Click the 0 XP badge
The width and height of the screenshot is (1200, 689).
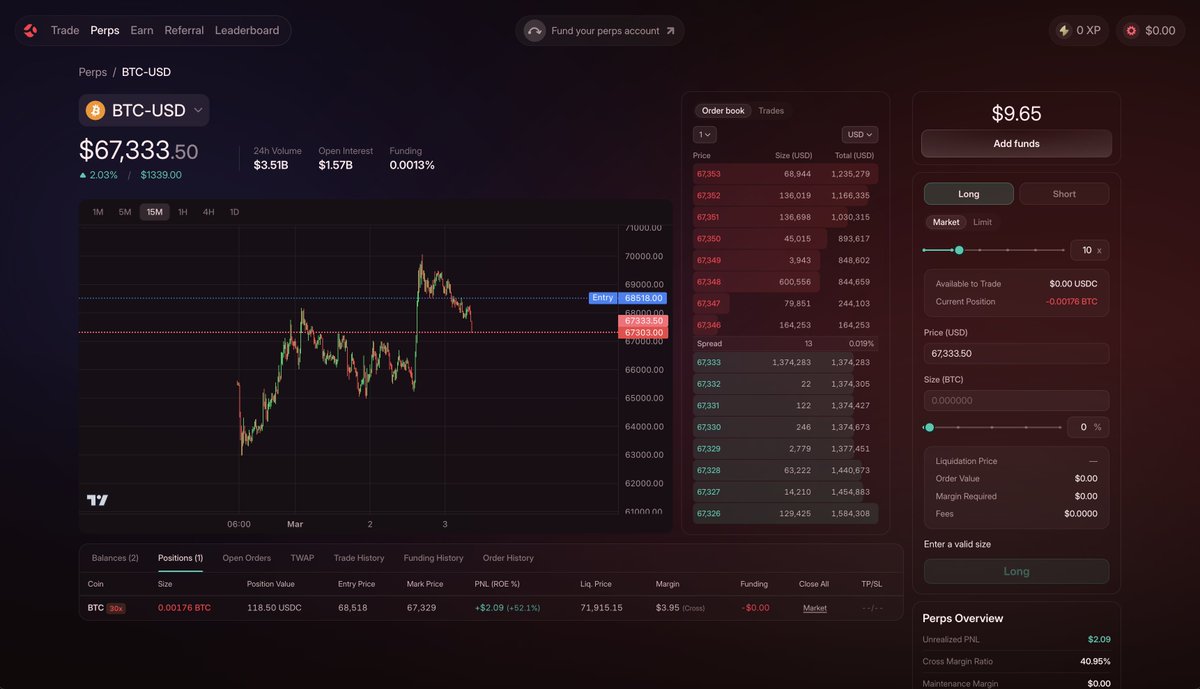coord(1078,31)
